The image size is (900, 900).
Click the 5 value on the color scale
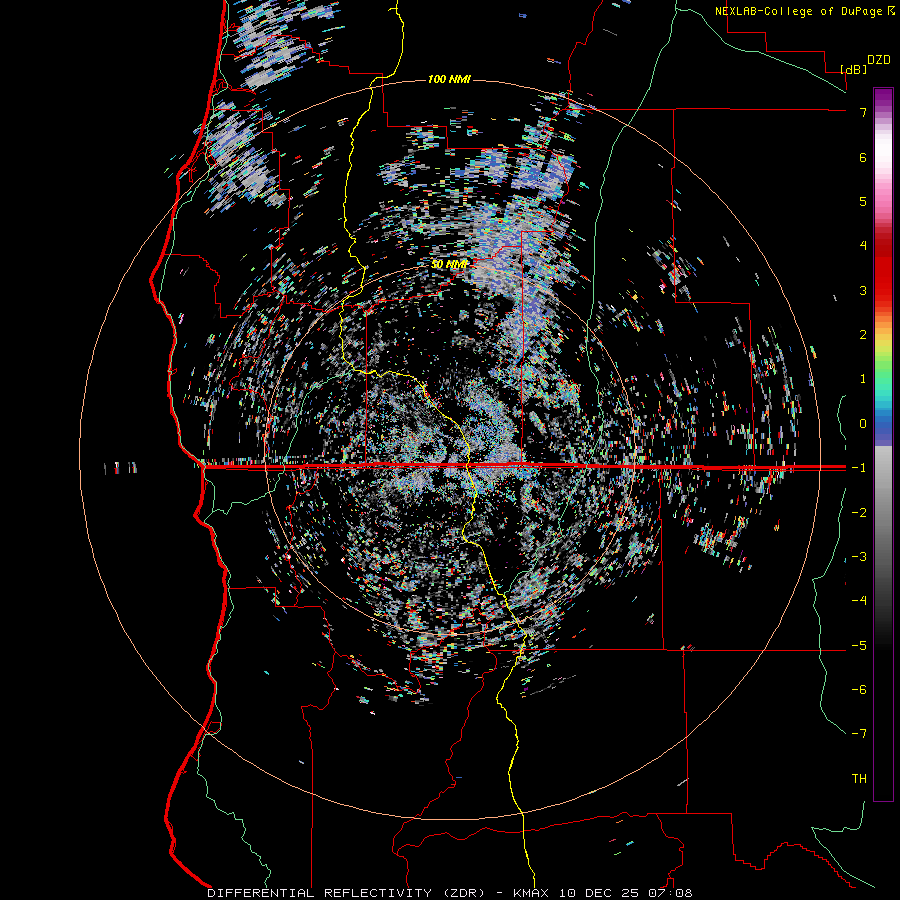coord(863,201)
